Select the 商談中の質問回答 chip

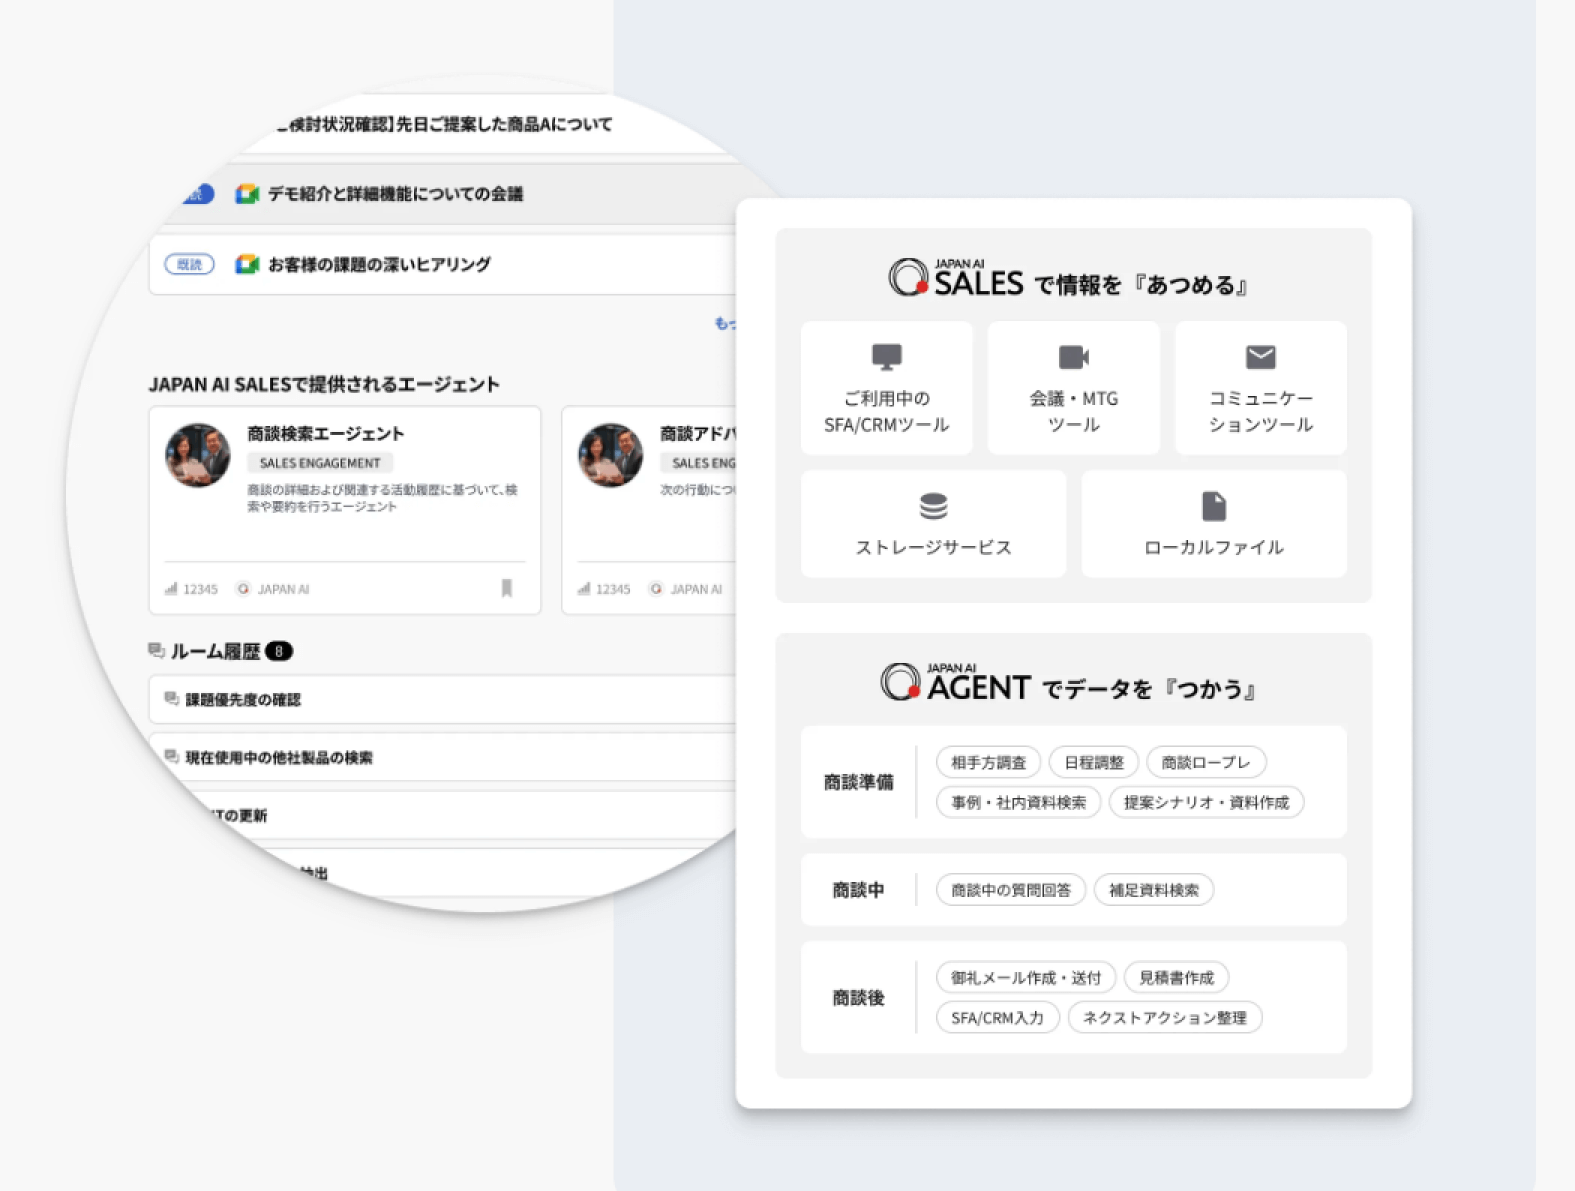pyautogui.click(x=1011, y=890)
